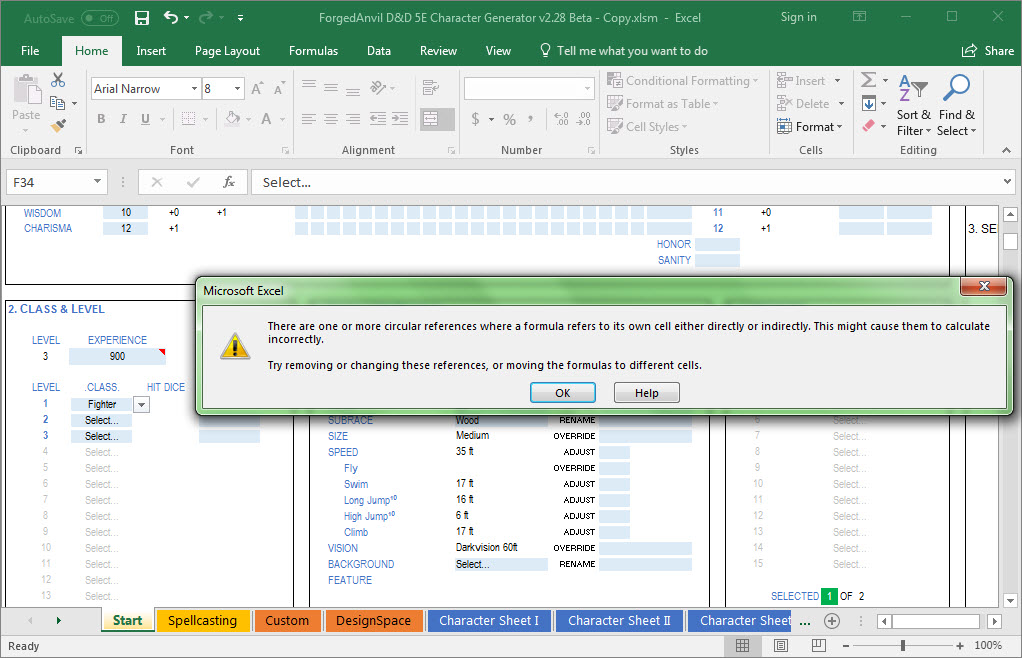The height and width of the screenshot is (658, 1022).
Task: Click the AutoSum sigma icon
Action: [868, 80]
